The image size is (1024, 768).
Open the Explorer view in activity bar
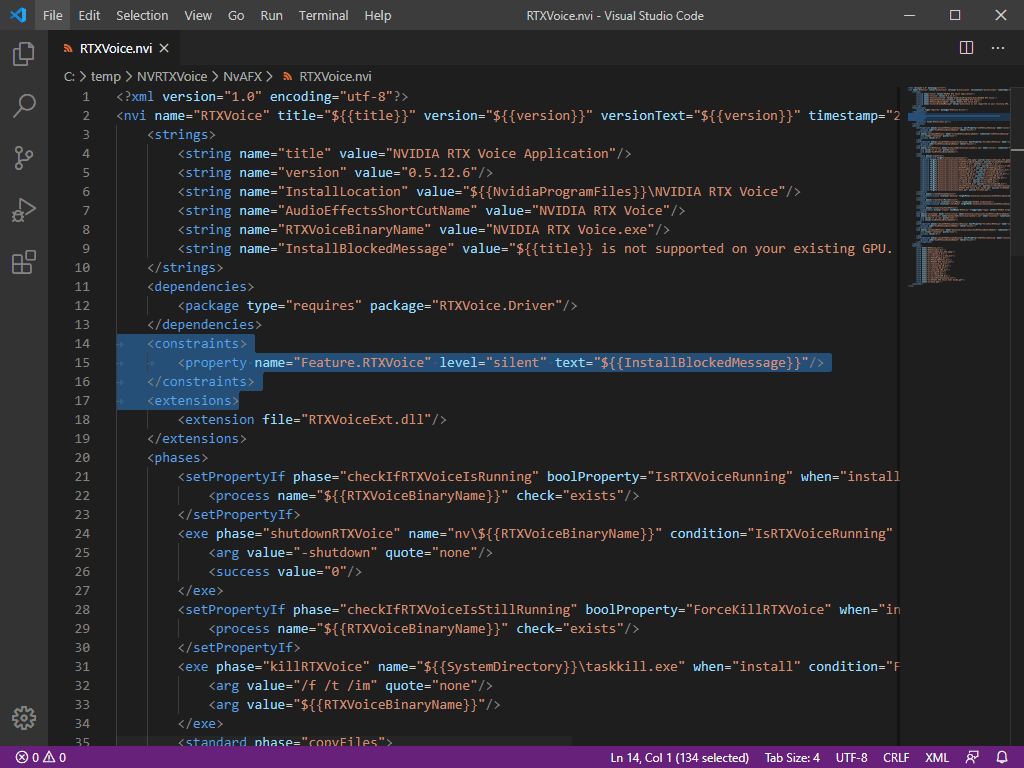coord(24,54)
